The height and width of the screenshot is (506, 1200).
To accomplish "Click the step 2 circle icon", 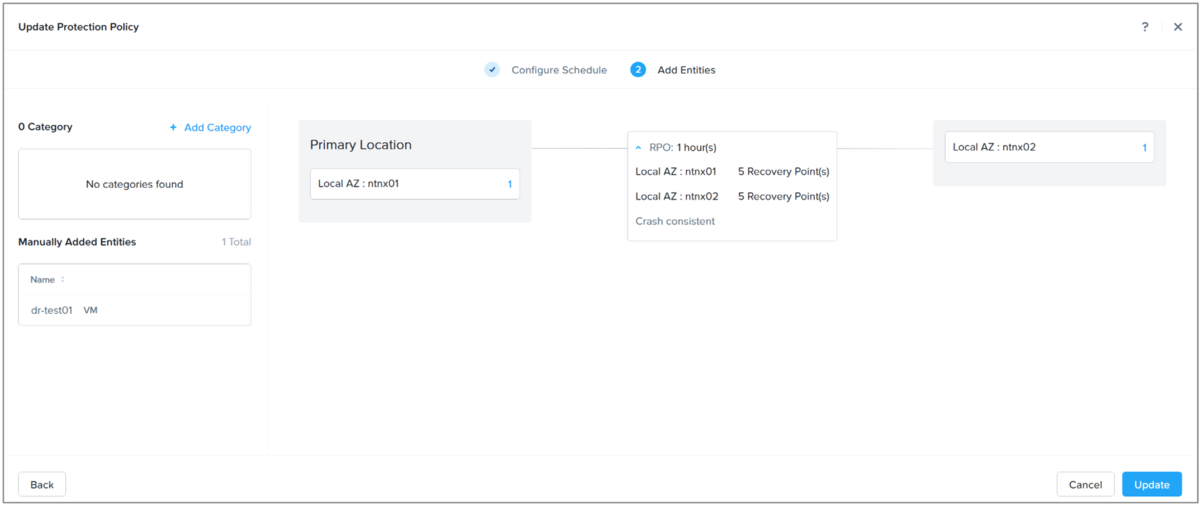I will click(x=638, y=70).
